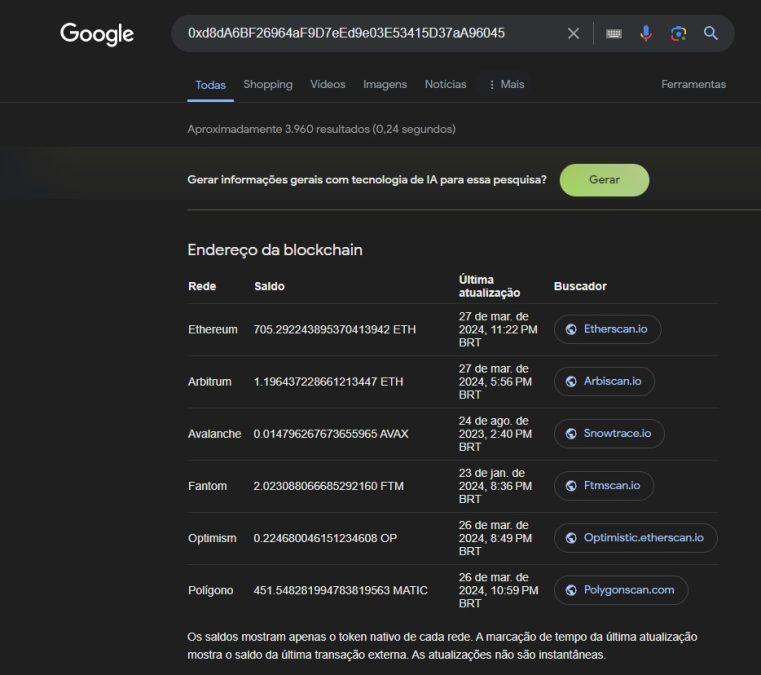The width and height of the screenshot is (761, 675).
Task: Open the Polygonscan.com explorer link
Action: click(621, 590)
